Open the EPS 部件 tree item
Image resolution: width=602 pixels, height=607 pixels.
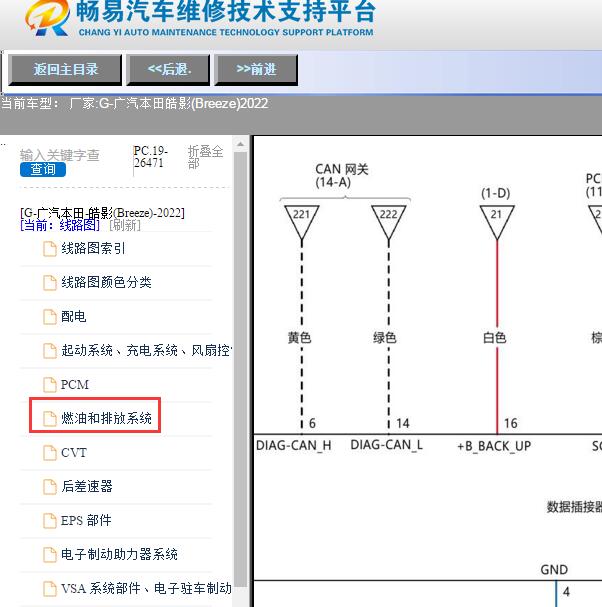86,521
